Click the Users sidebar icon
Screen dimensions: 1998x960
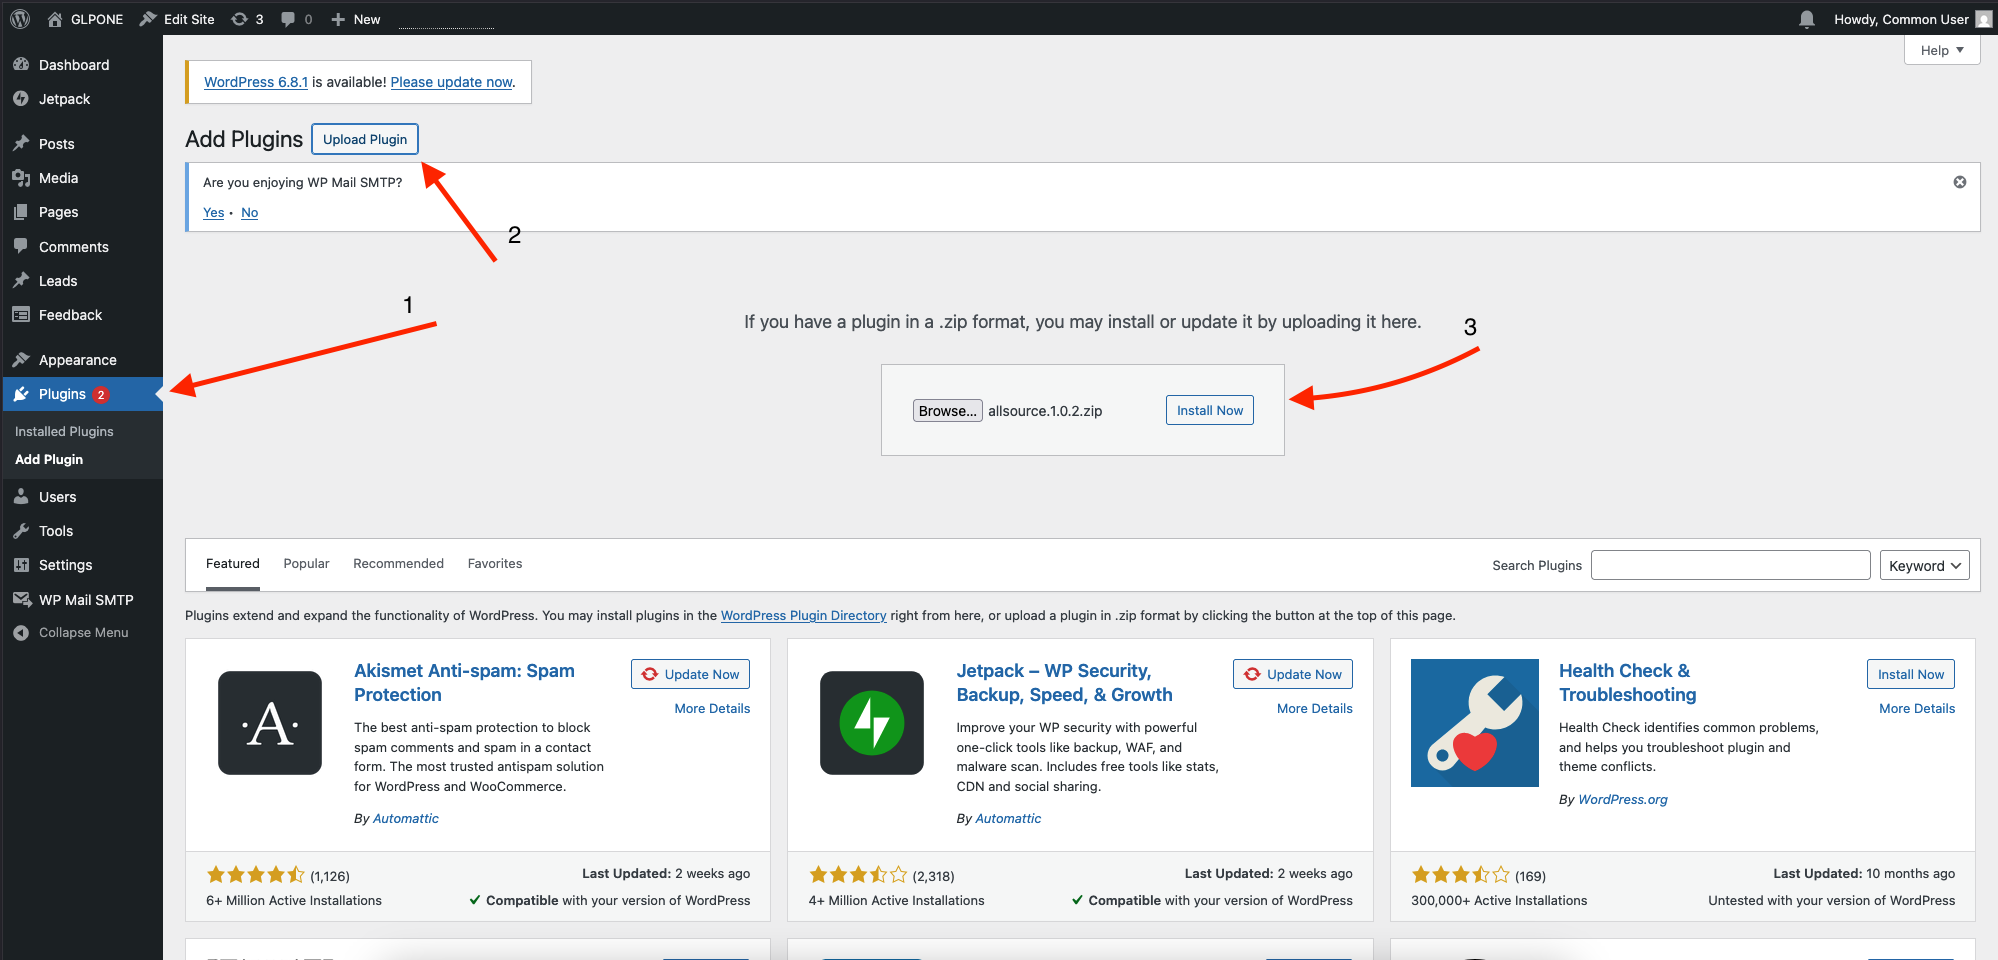[21, 496]
